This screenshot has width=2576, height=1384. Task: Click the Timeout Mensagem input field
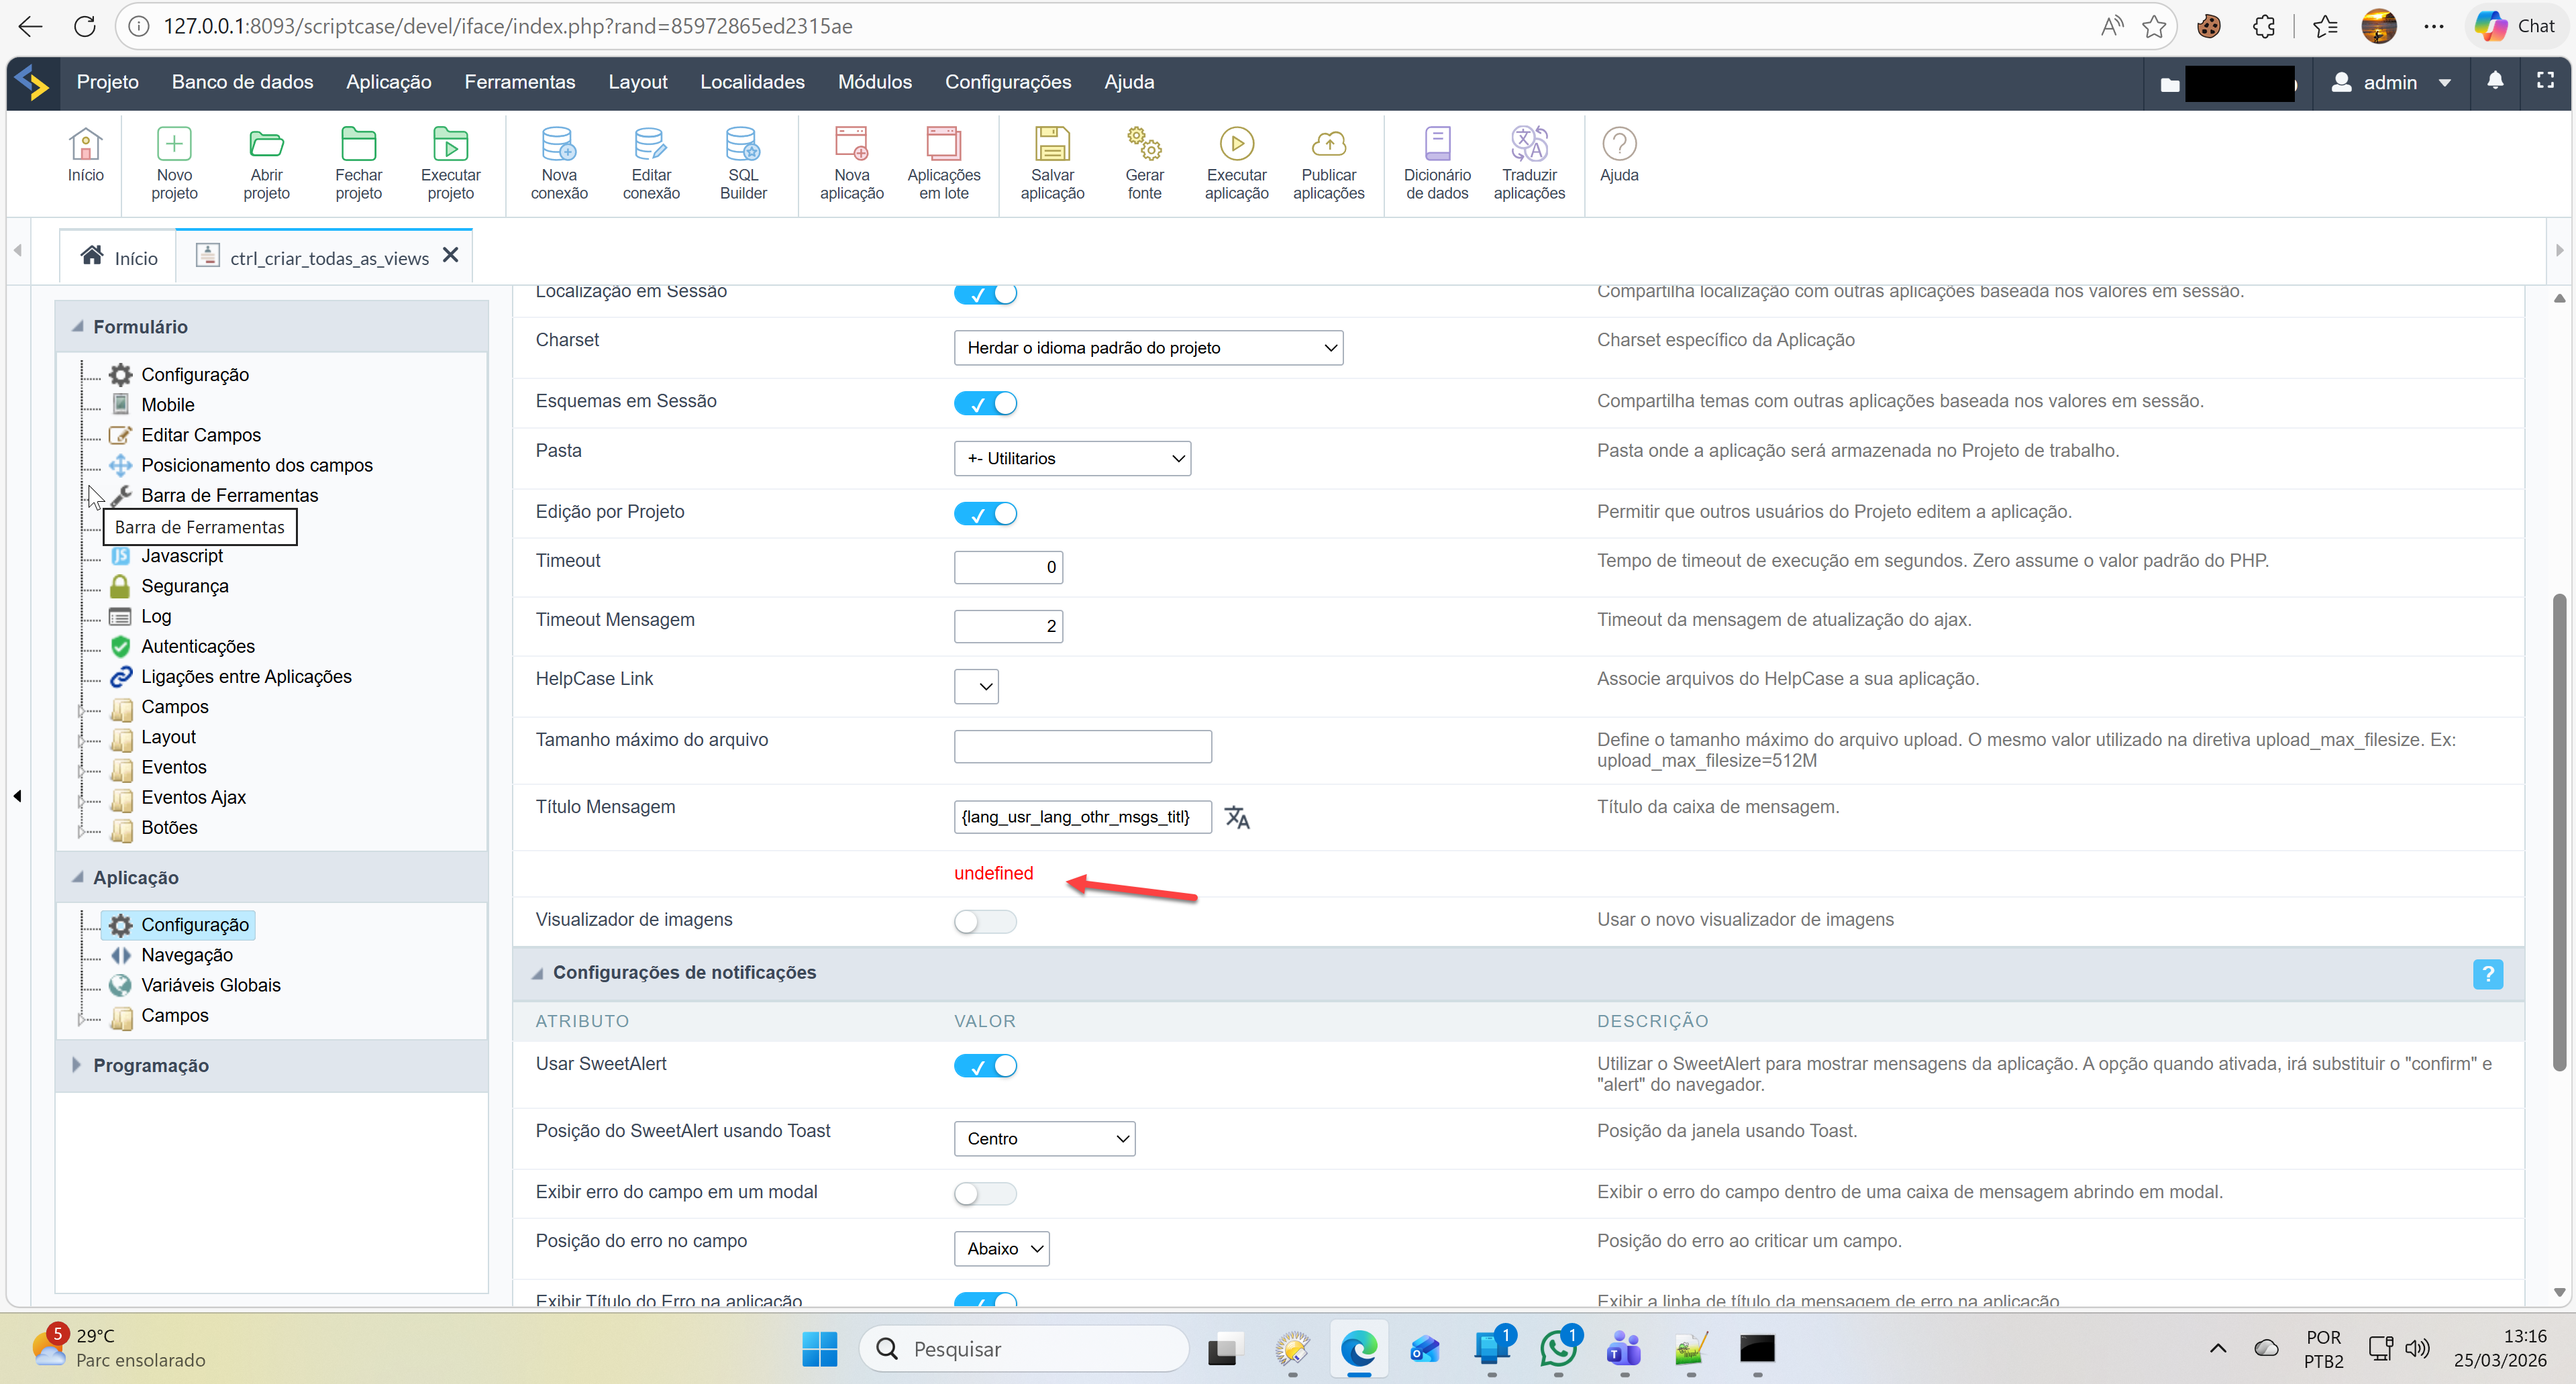(1007, 626)
